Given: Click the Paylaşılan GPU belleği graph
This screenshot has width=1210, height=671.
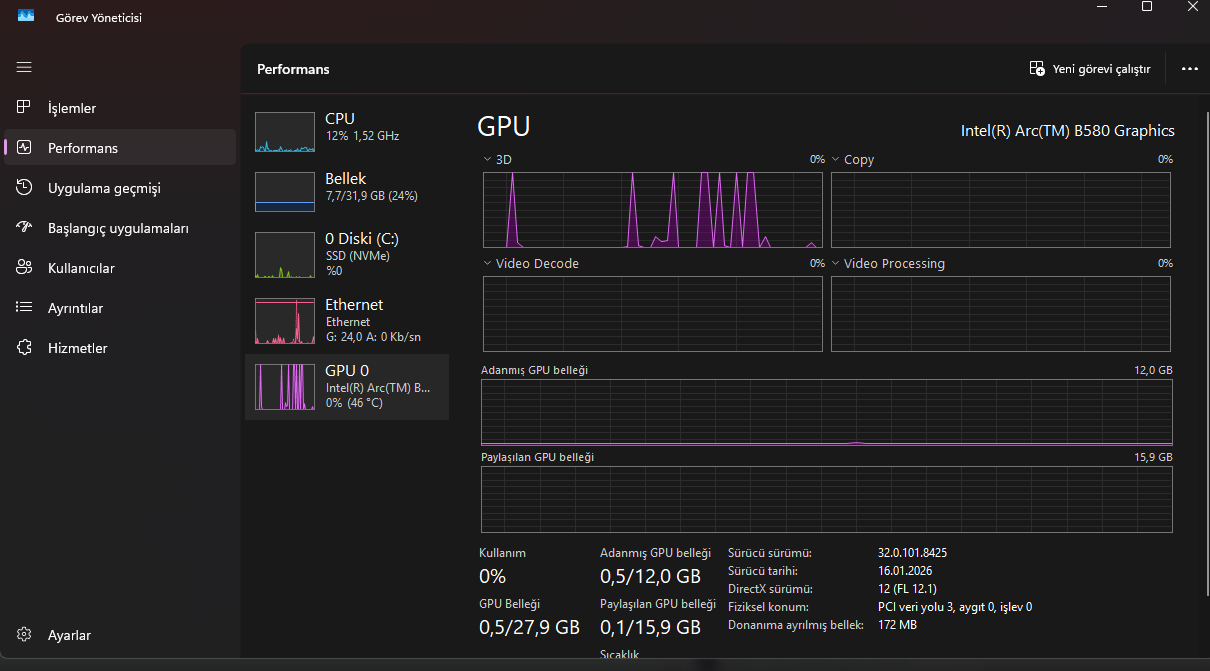Looking at the screenshot, I should click(x=827, y=499).
